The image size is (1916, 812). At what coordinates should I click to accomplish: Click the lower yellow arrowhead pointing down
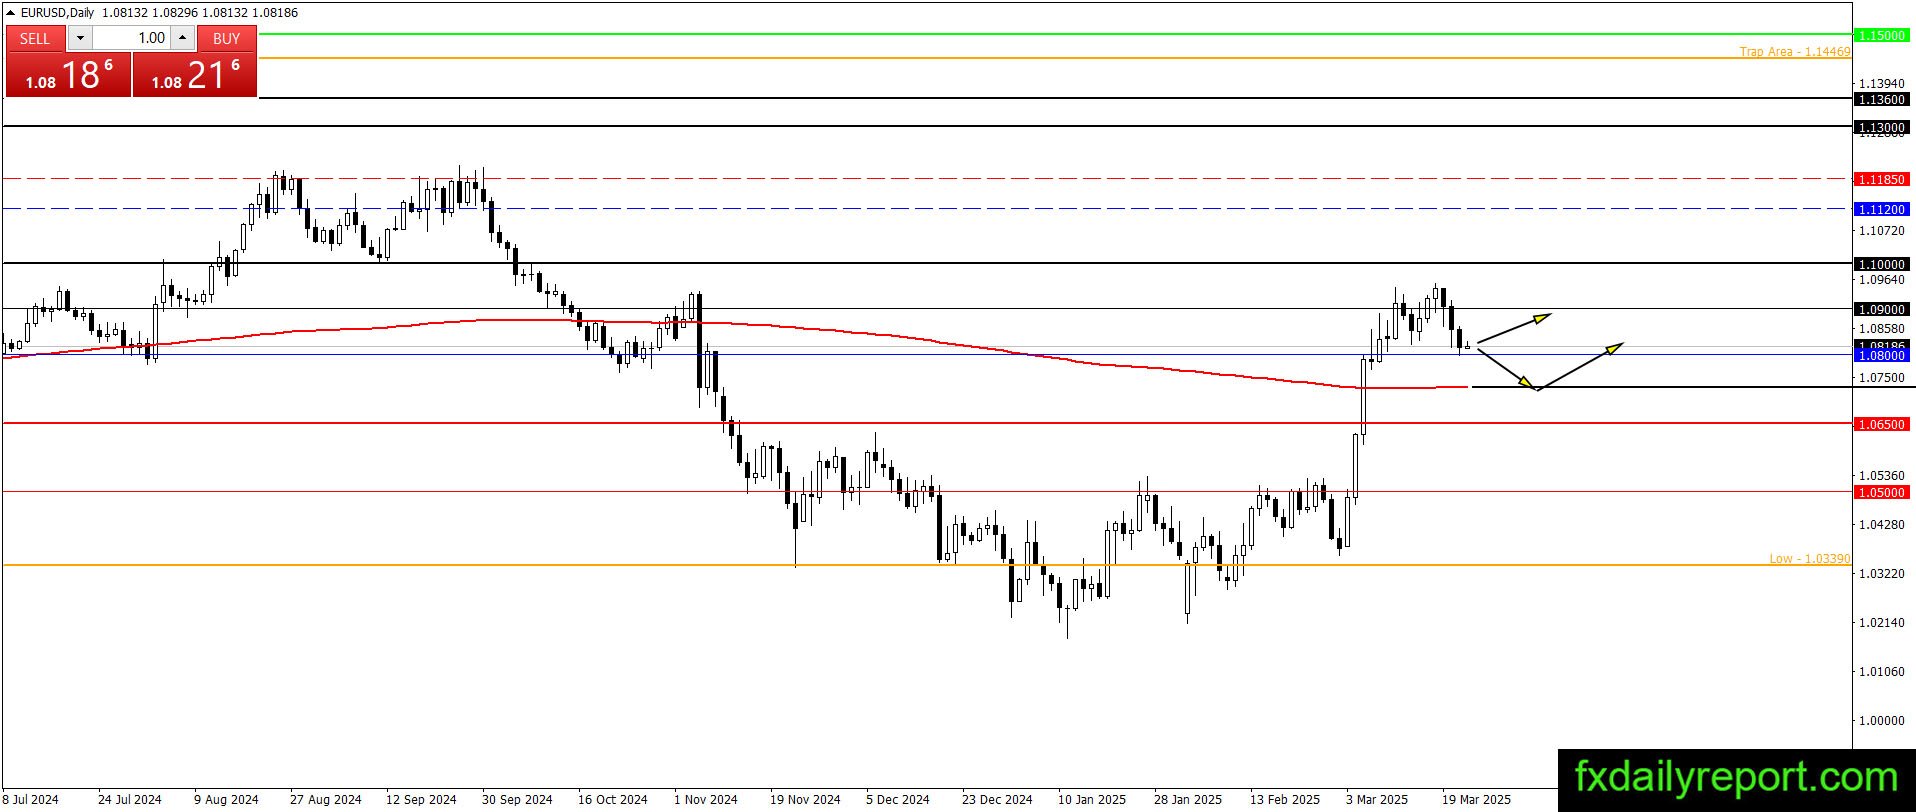pos(1523,381)
